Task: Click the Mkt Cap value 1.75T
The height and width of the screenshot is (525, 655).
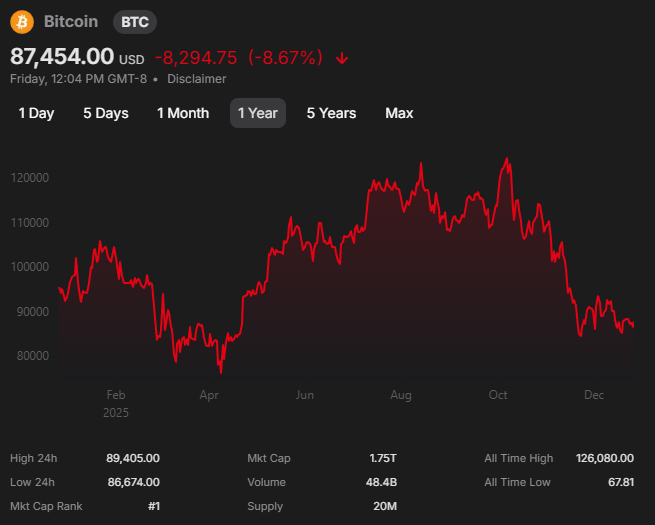Action: (383, 459)
